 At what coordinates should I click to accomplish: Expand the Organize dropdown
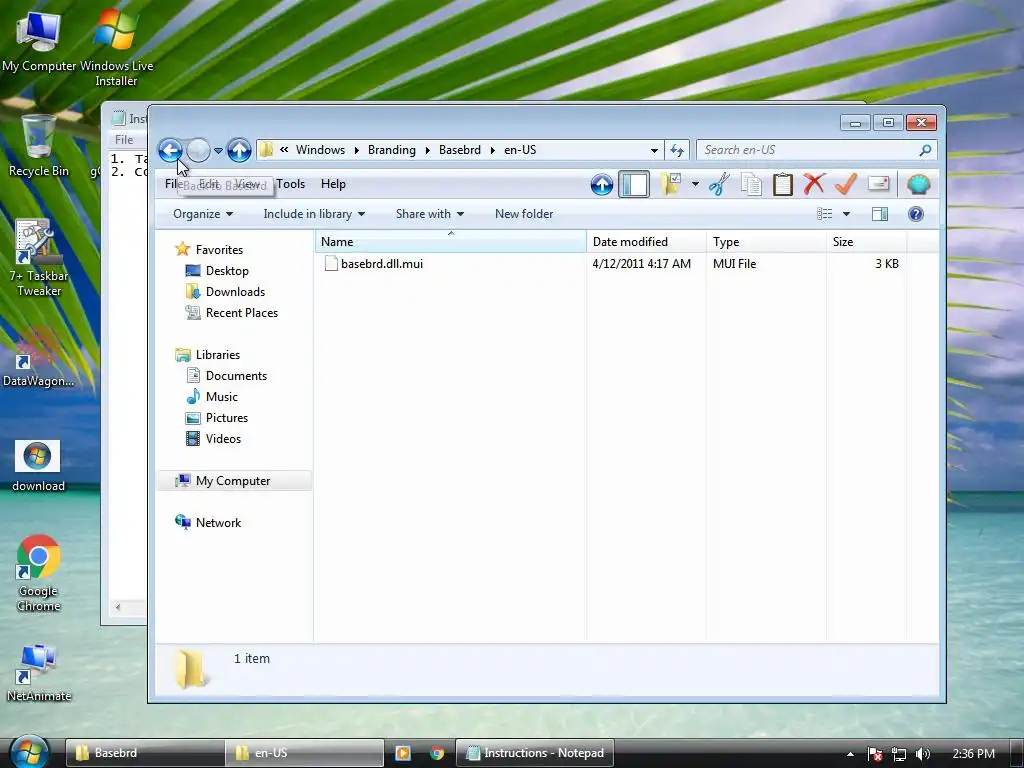coord(202,214)
